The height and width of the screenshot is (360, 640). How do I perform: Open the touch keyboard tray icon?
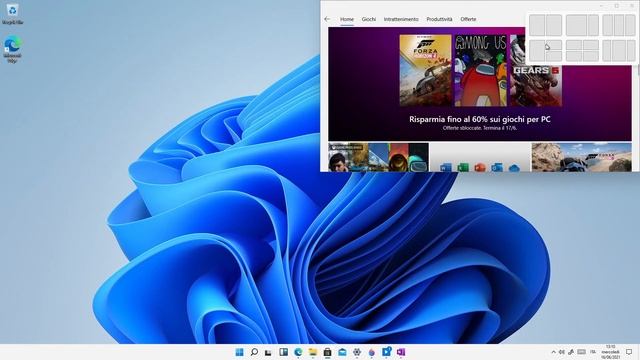point(582,352)
